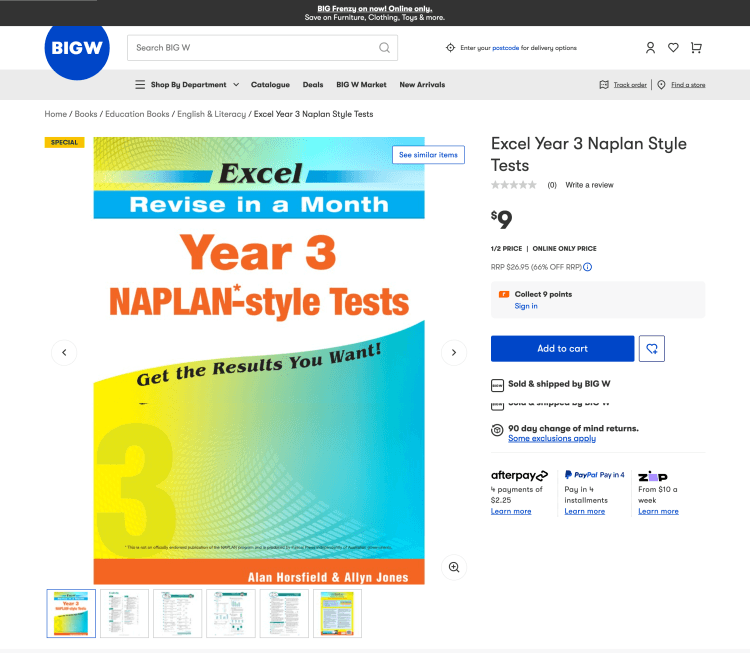Add to wishlist heart button beside Add to cart

pos(651,349)
